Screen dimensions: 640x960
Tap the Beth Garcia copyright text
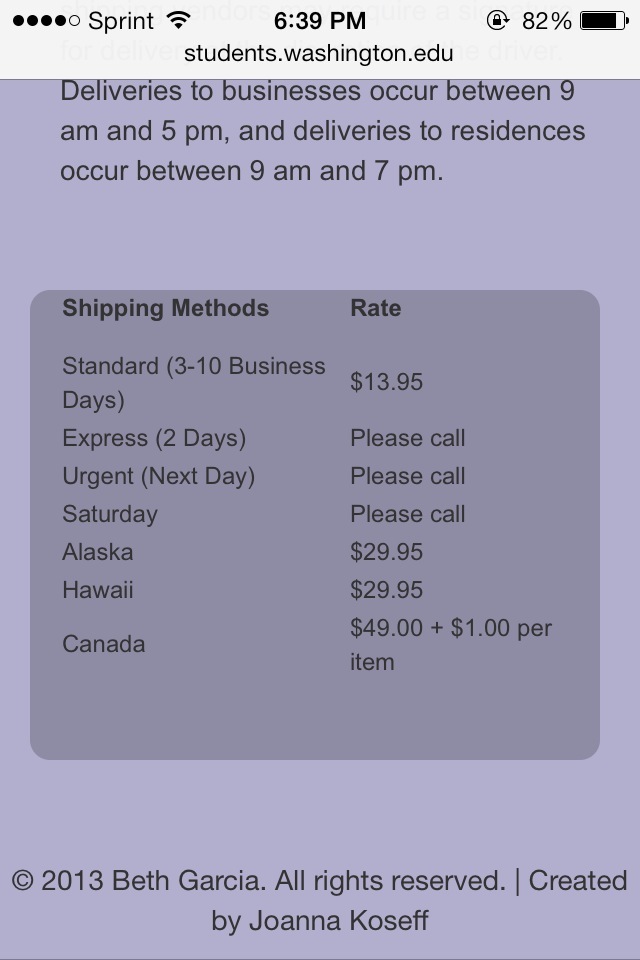(258, 881)
